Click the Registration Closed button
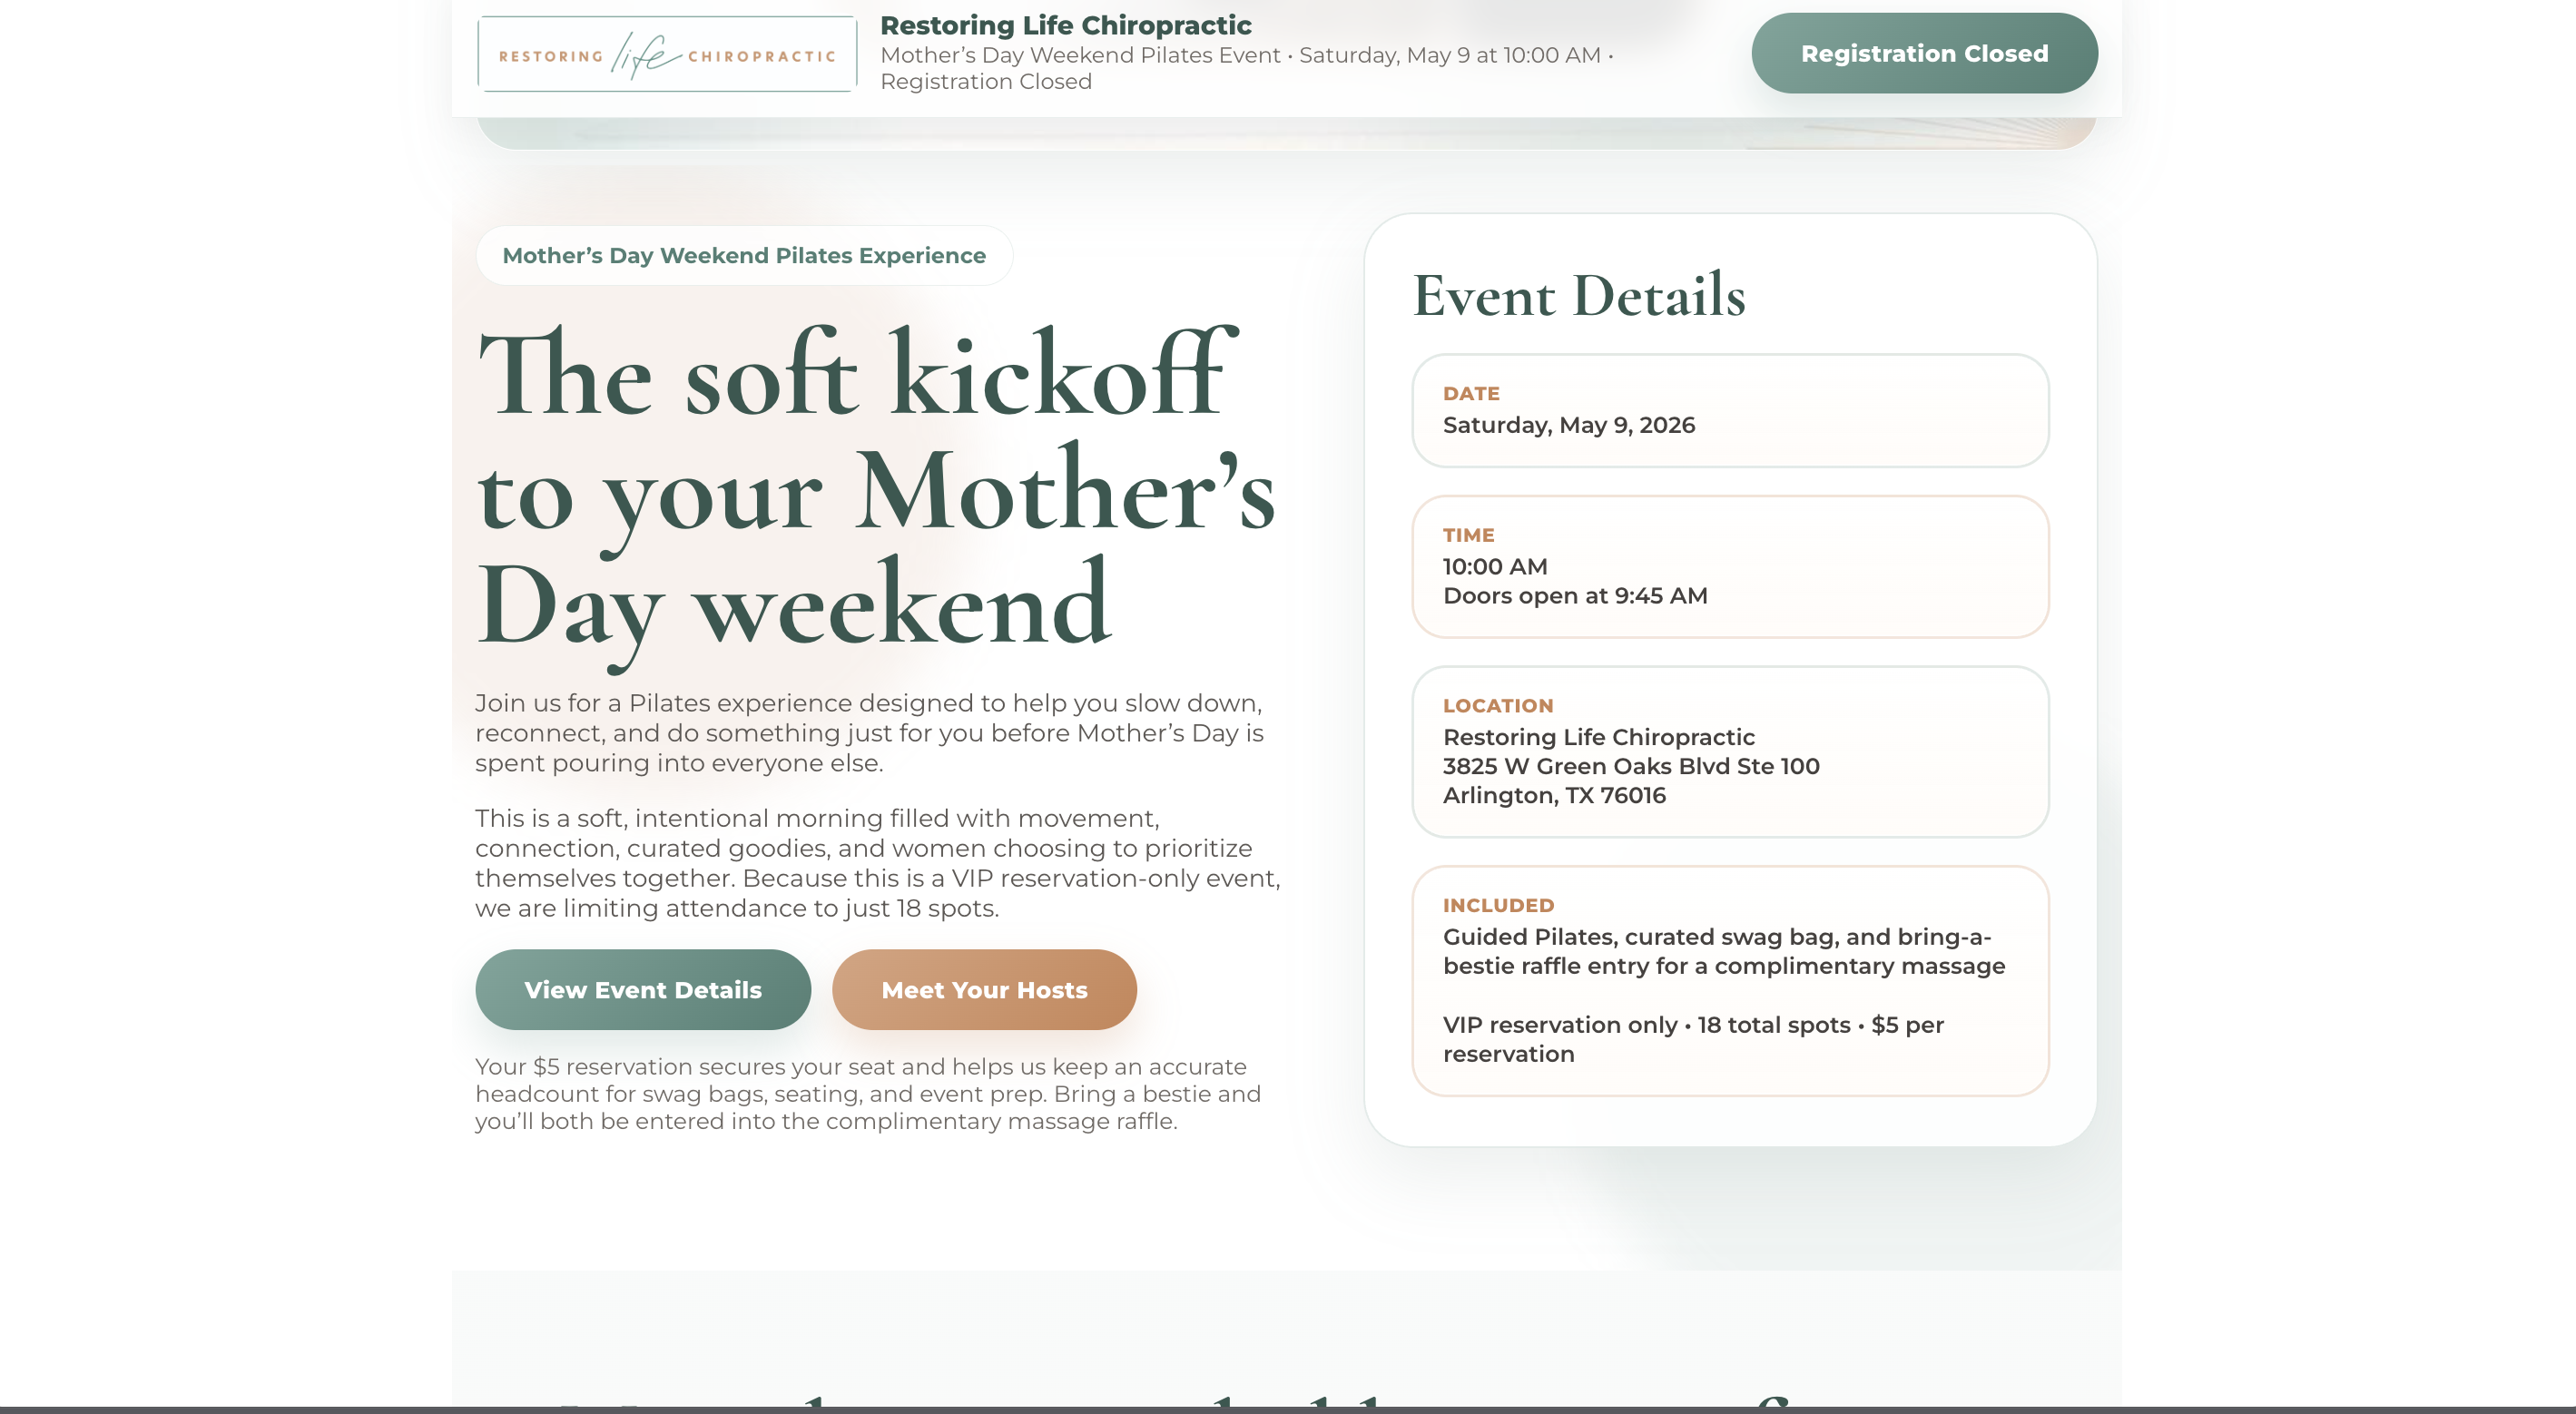The height and width of the screenshot is (1414, 2576). (x=1924, y=53)
